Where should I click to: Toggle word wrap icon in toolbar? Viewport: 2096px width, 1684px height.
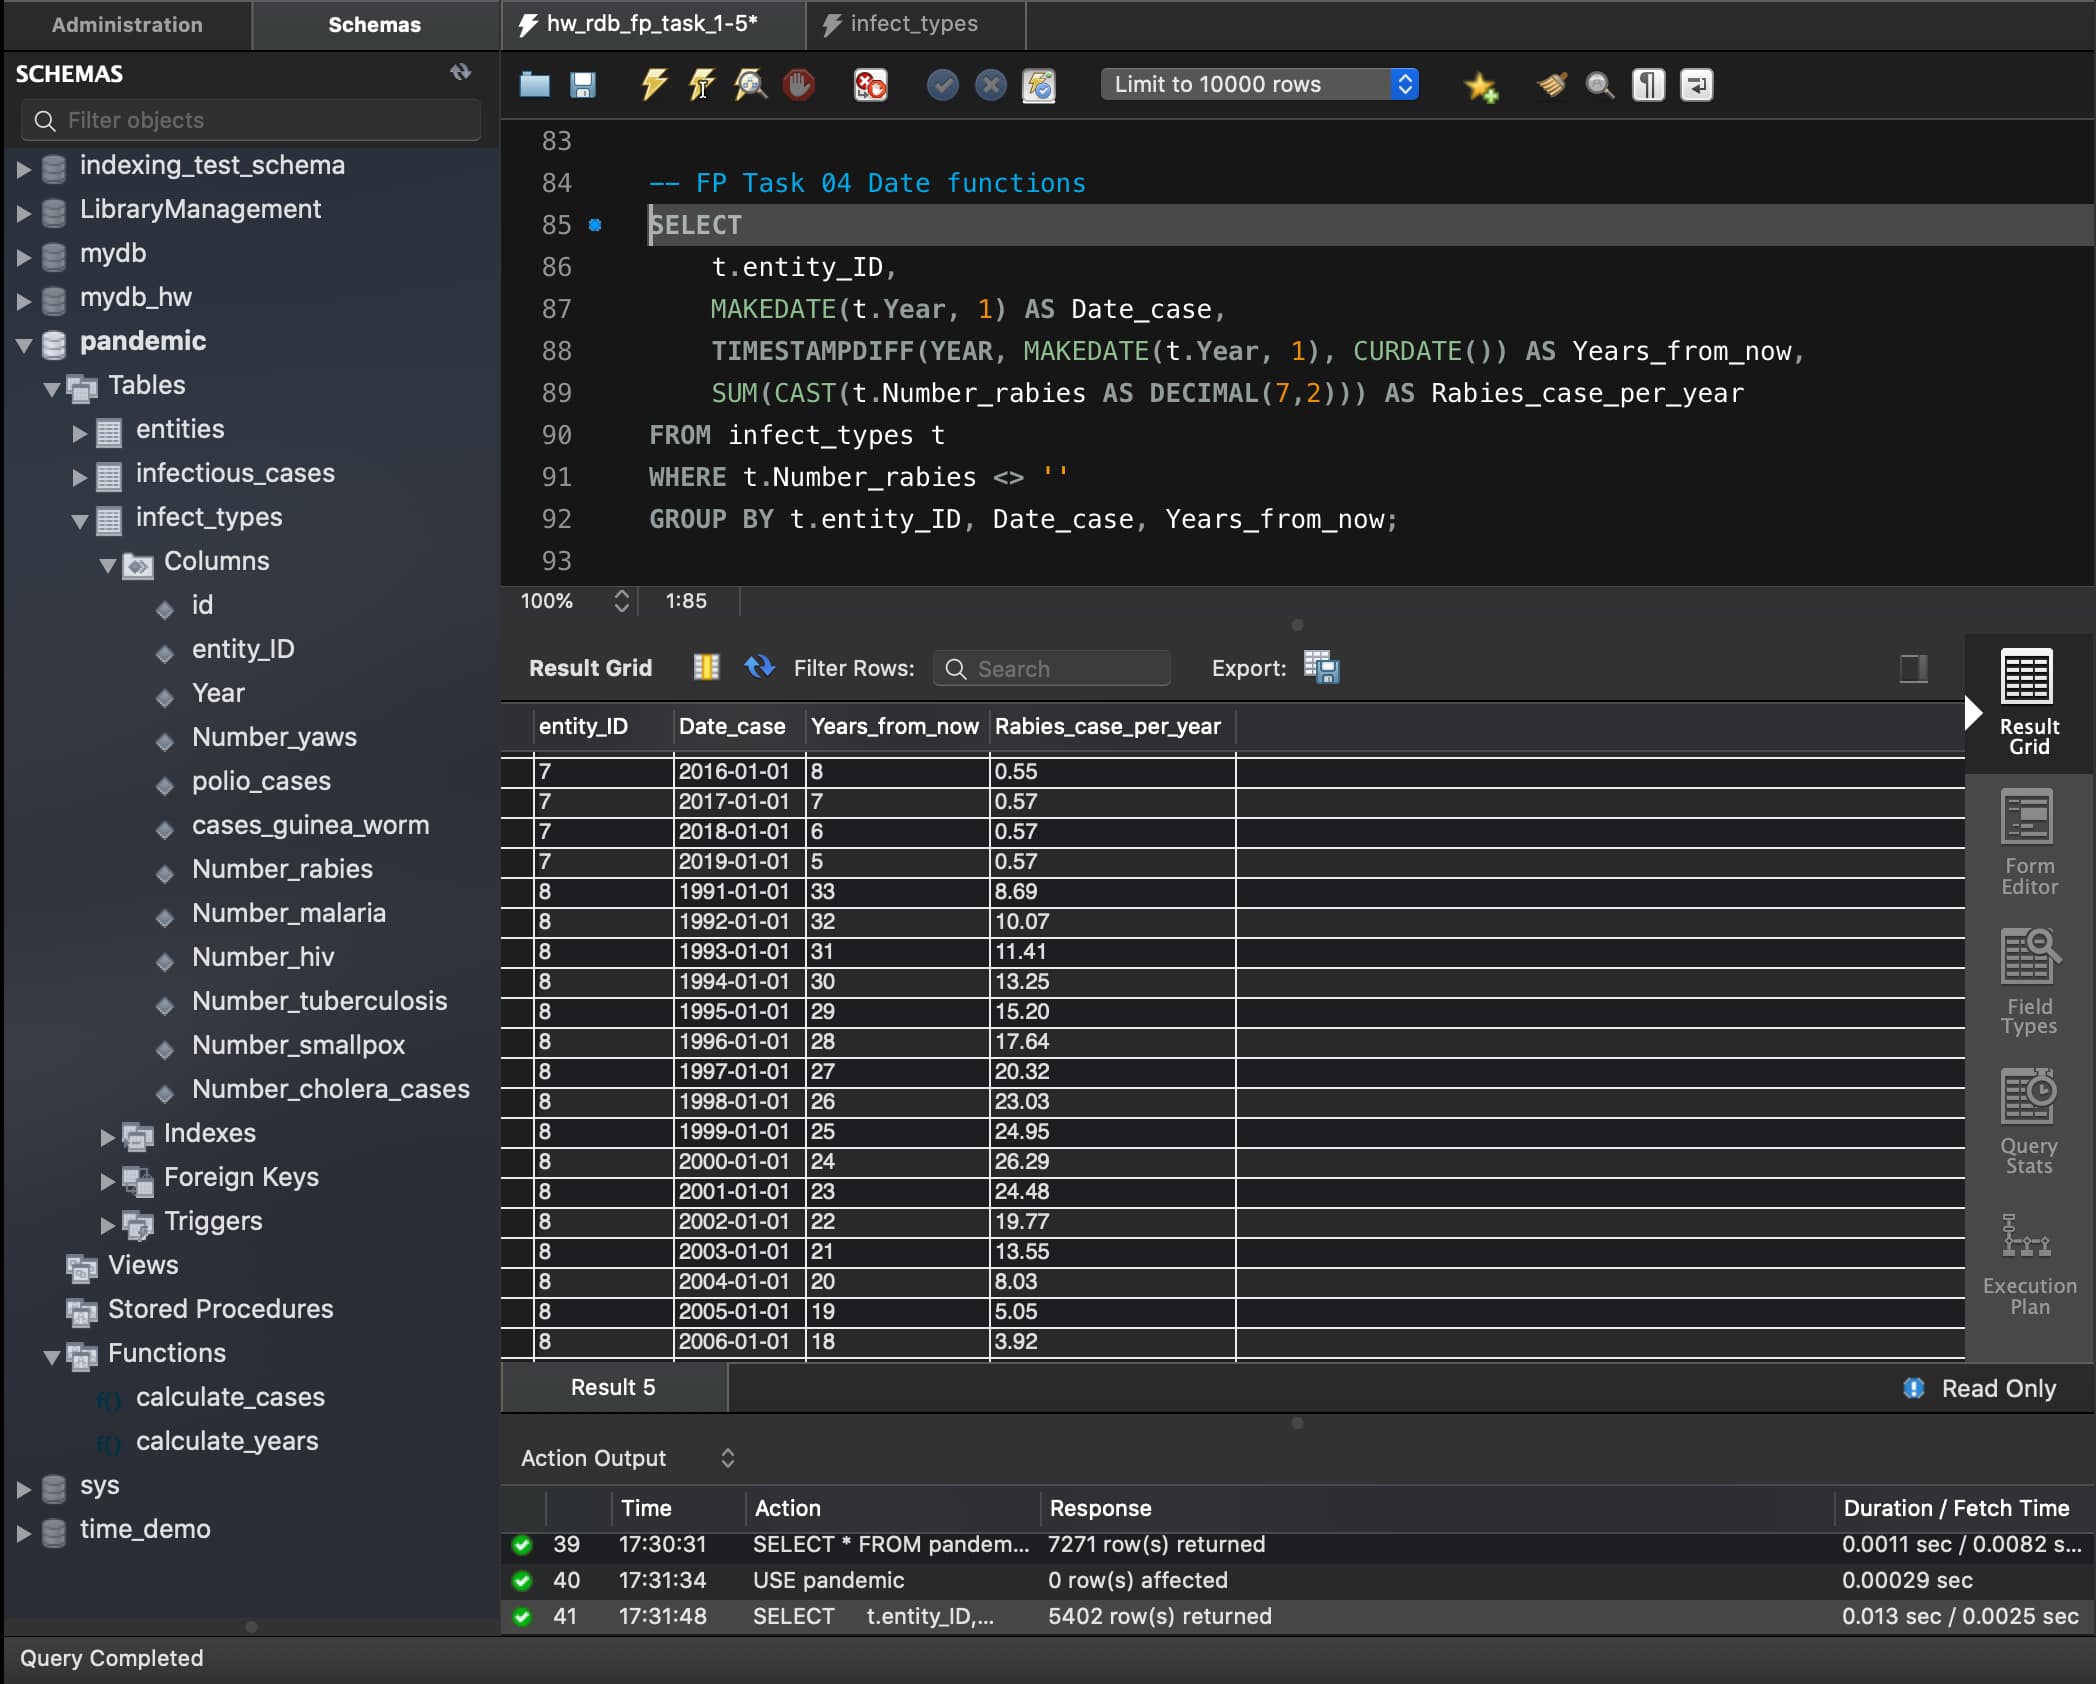(1696, 84)
